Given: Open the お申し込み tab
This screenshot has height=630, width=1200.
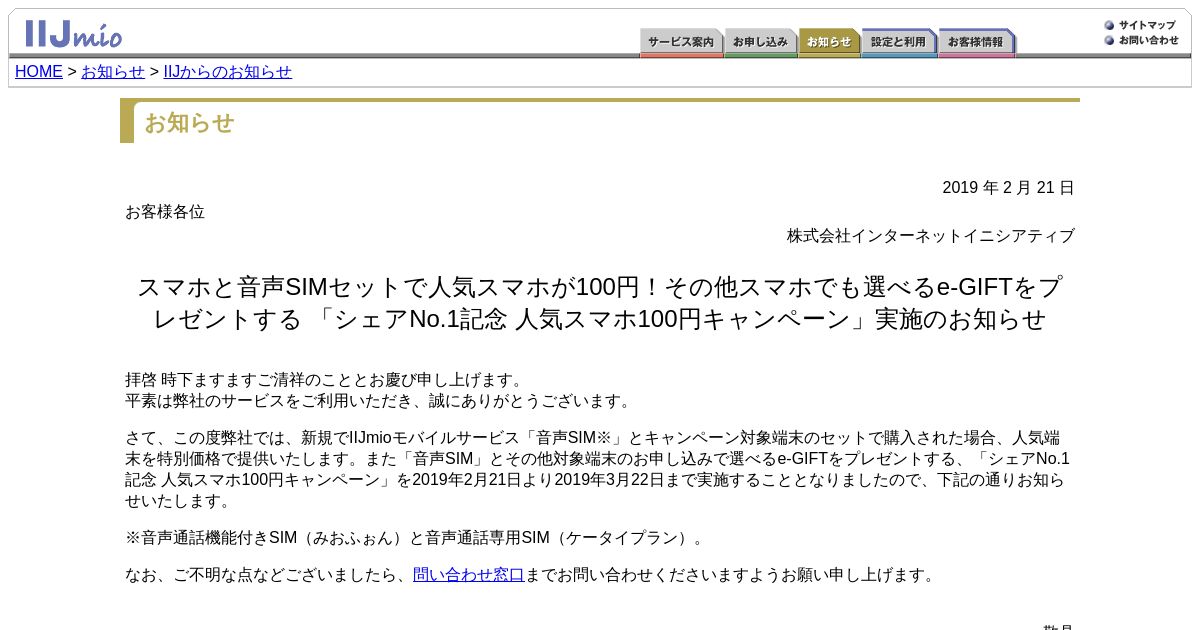Looking at the screenshot, I should coord(760,43).
